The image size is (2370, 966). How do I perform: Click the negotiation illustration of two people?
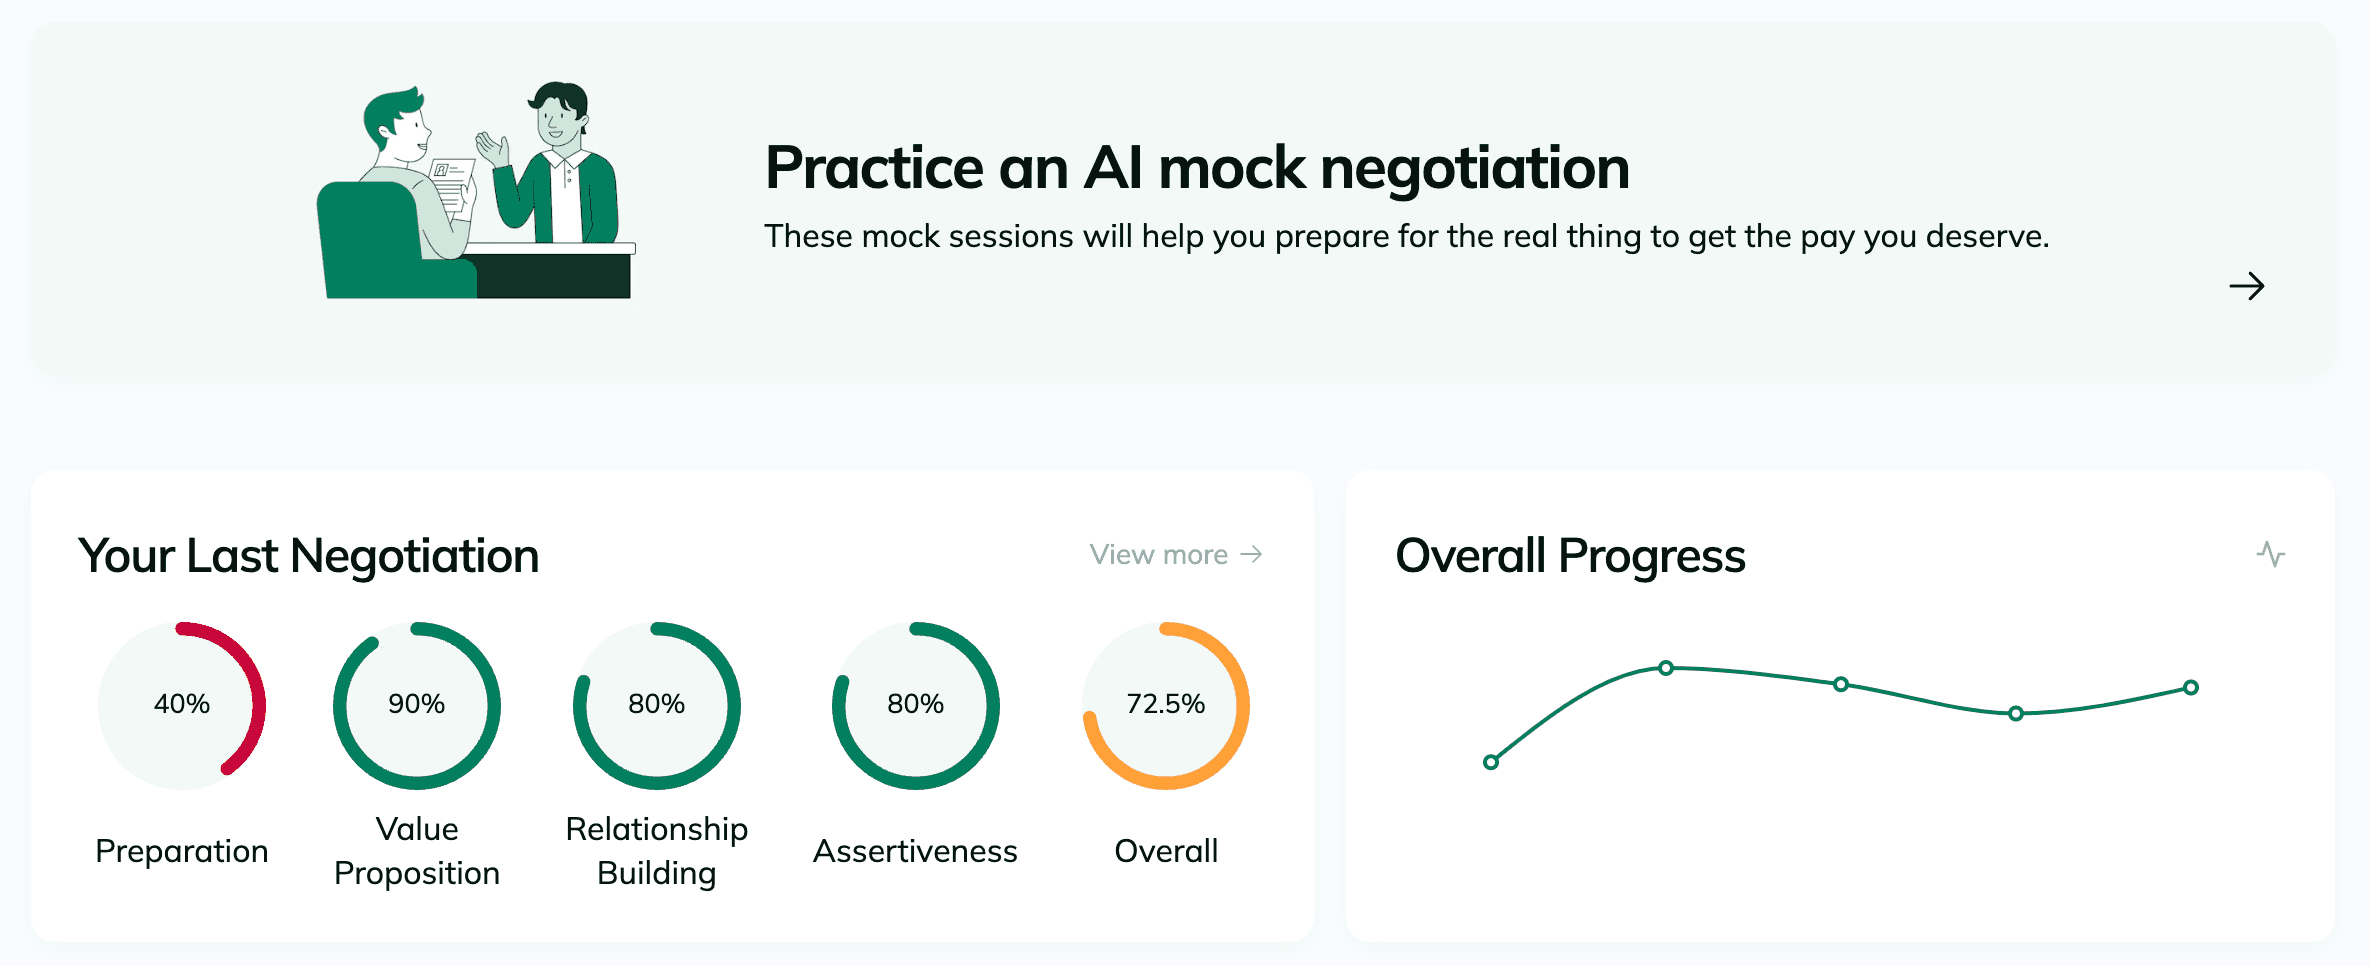[x=477, y=191]
